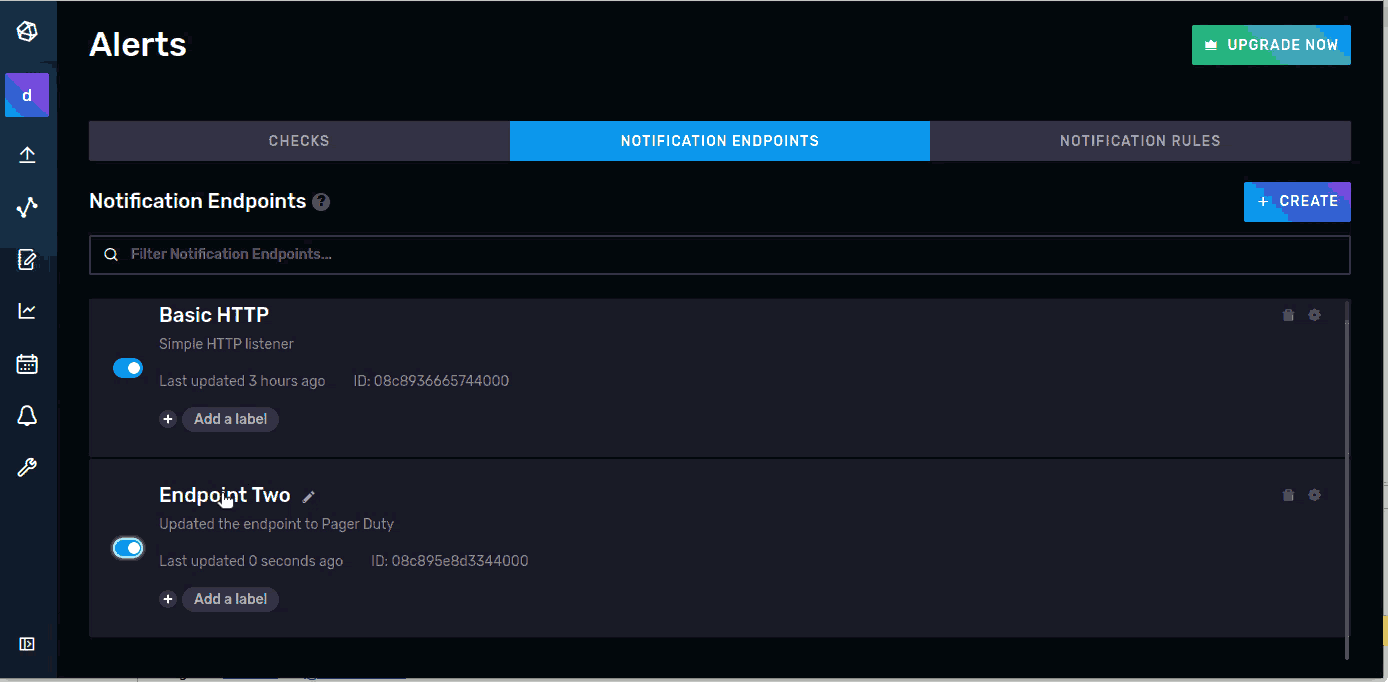
Task: Open the Data Explorer from sidebar
Action: click(27, 208)
